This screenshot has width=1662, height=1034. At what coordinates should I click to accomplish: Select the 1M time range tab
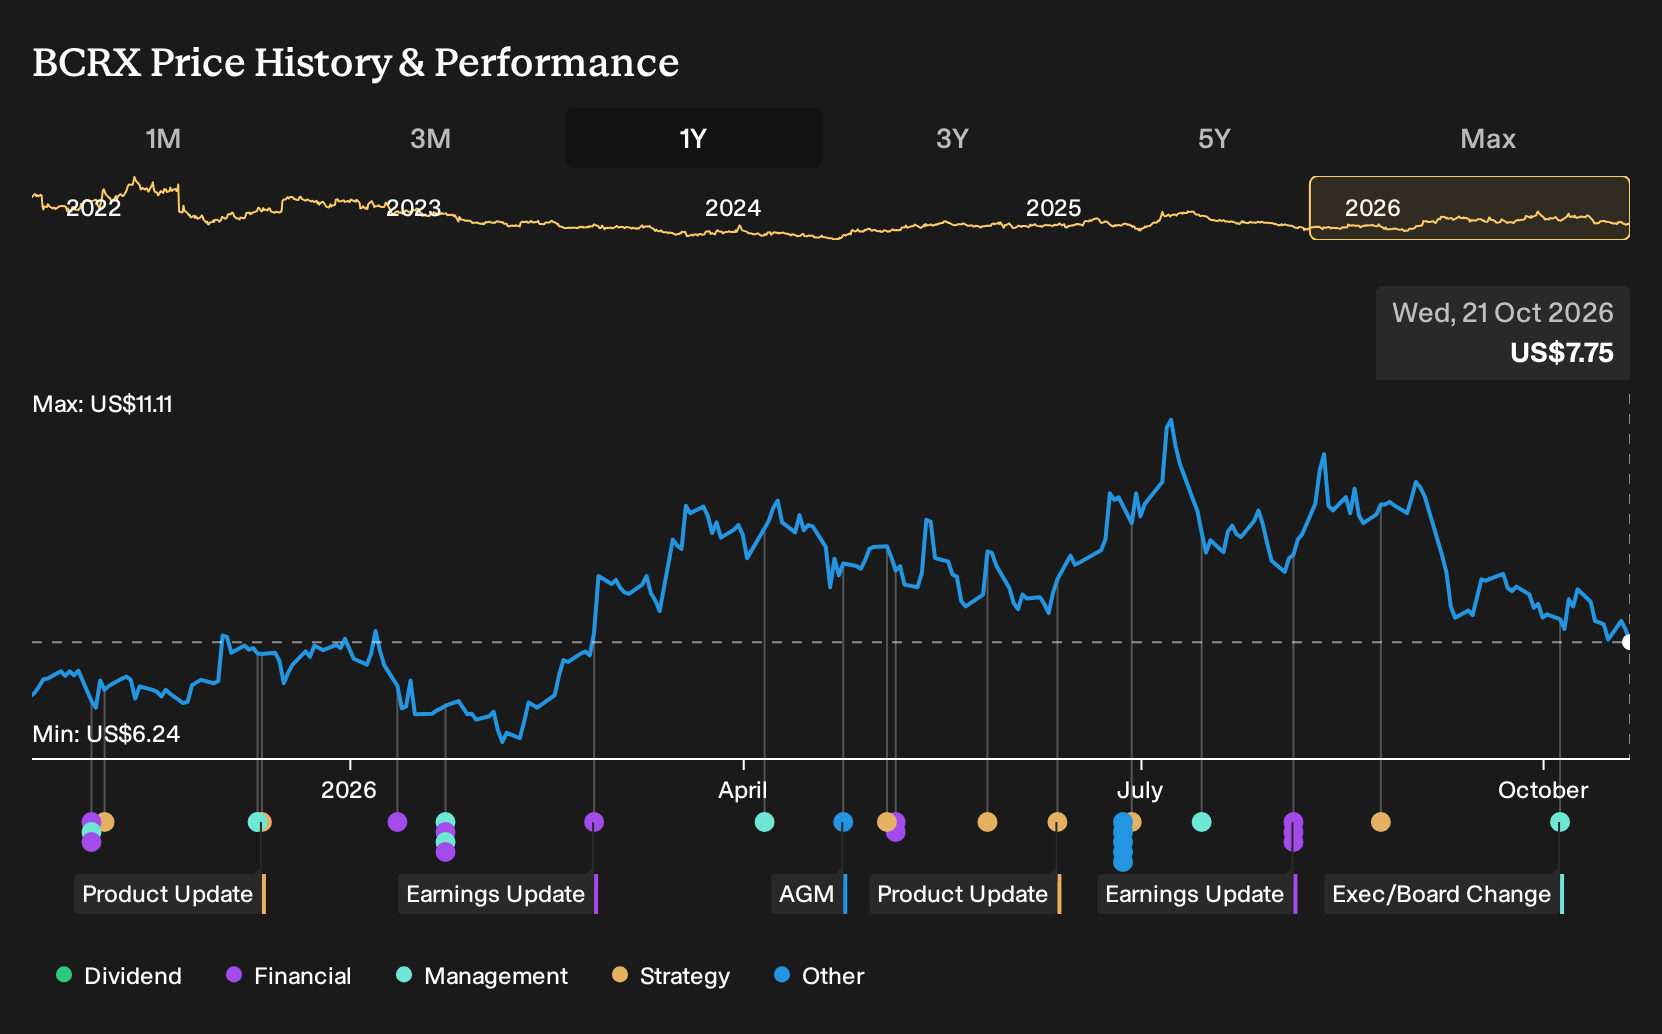tap(163, 138)
